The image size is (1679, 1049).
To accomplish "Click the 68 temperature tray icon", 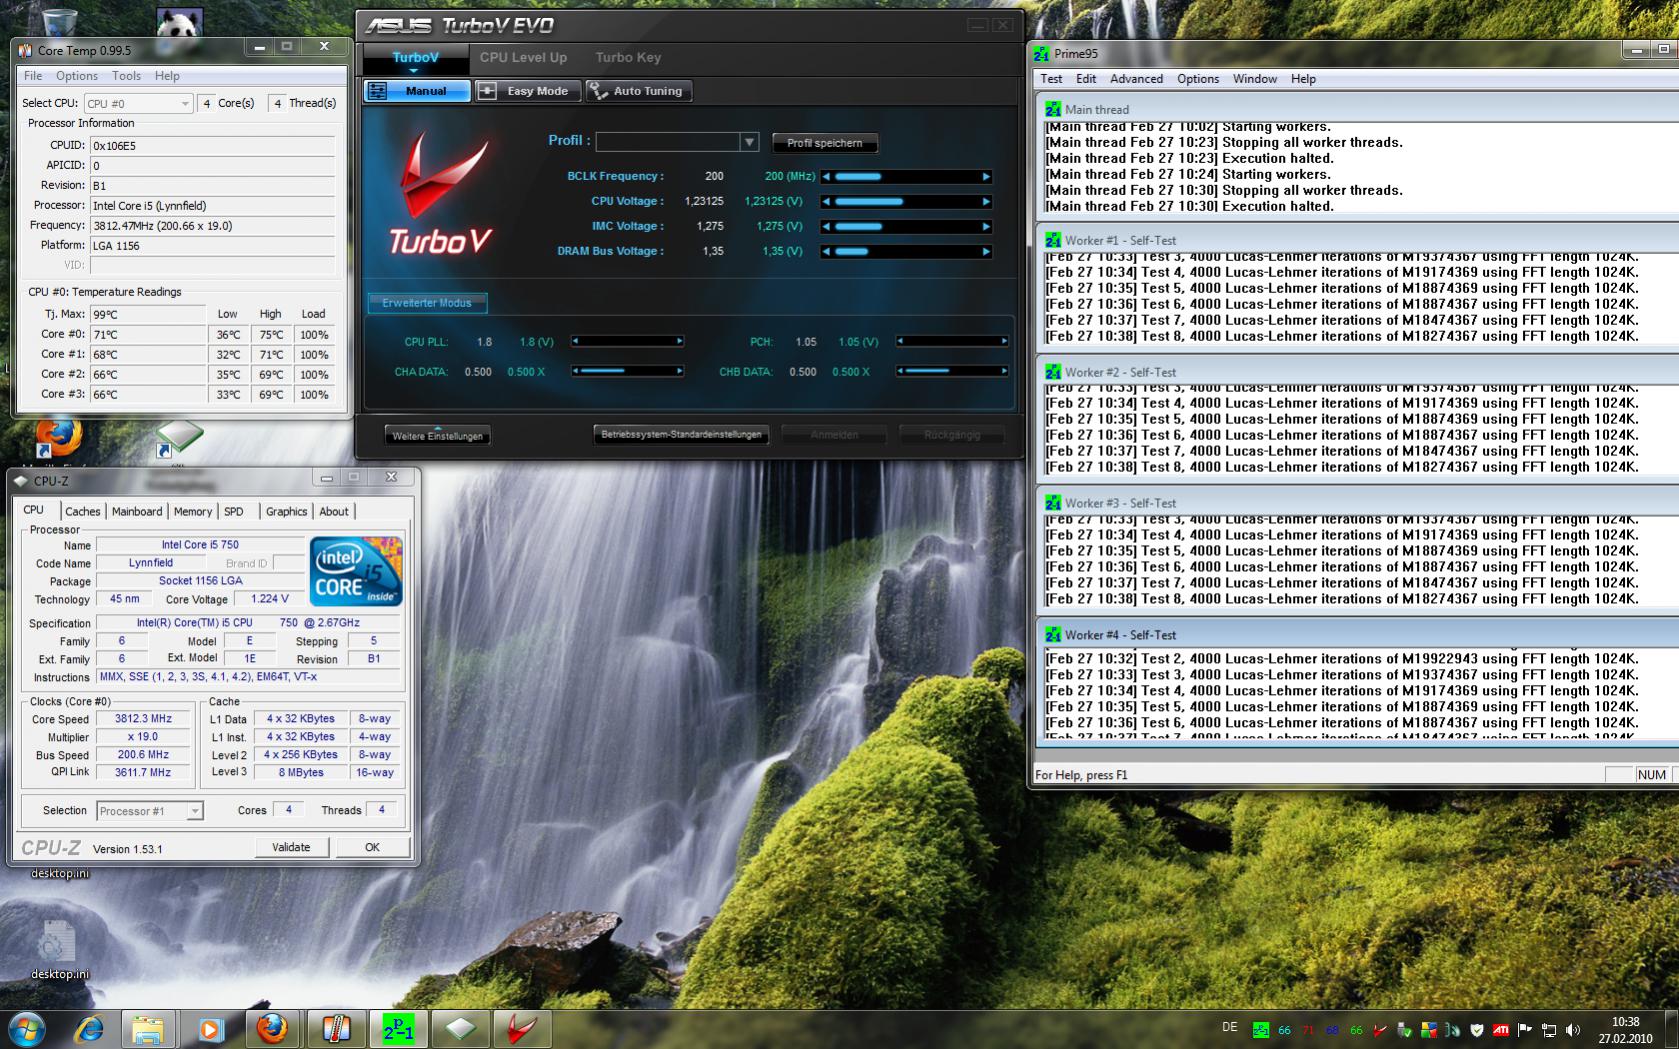I will tap(1332, 1030).
